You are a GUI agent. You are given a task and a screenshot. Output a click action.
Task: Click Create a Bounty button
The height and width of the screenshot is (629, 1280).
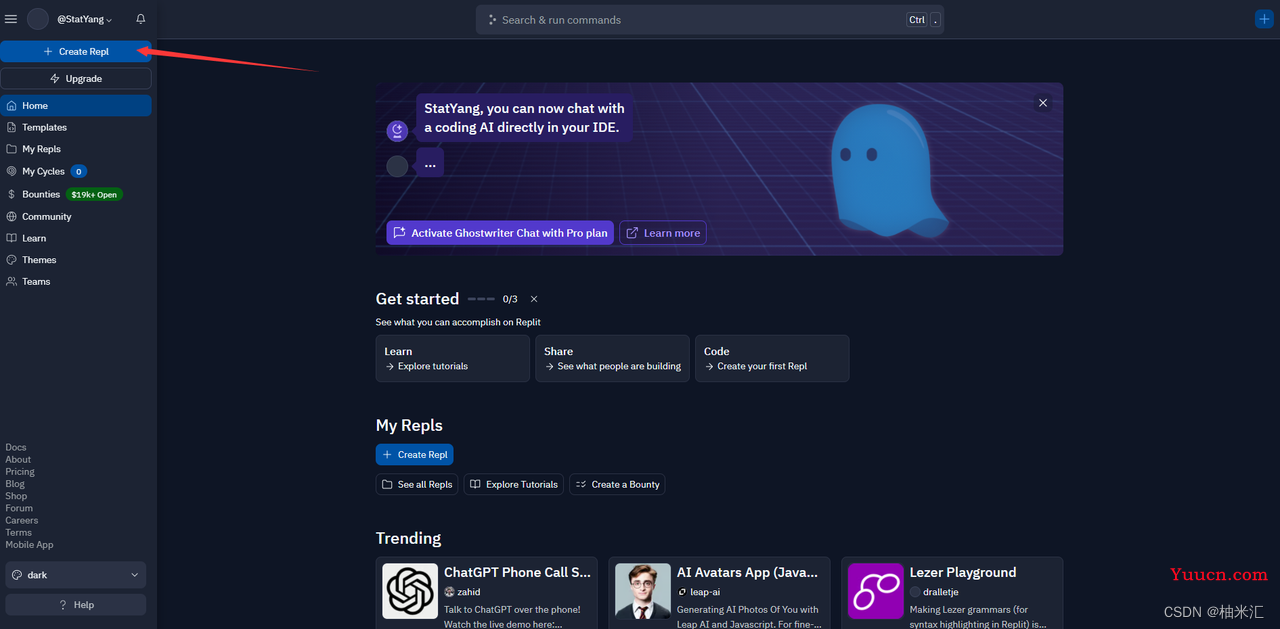617,484
